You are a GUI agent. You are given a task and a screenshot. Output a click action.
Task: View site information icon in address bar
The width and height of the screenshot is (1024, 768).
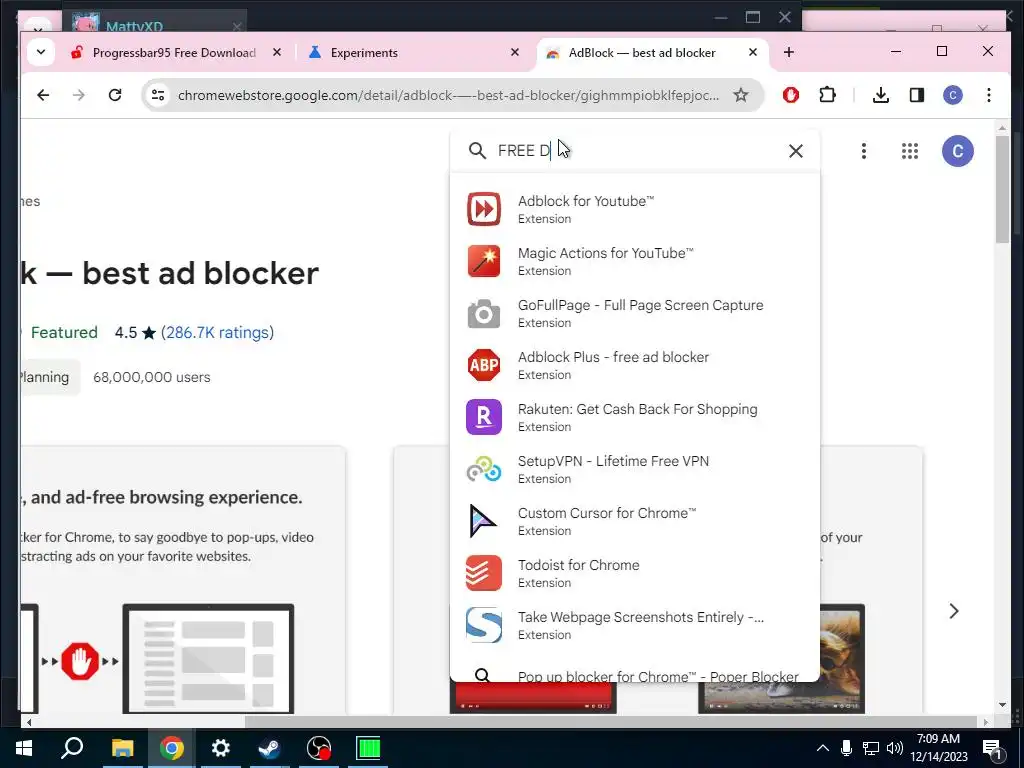[x=158, y=95]
